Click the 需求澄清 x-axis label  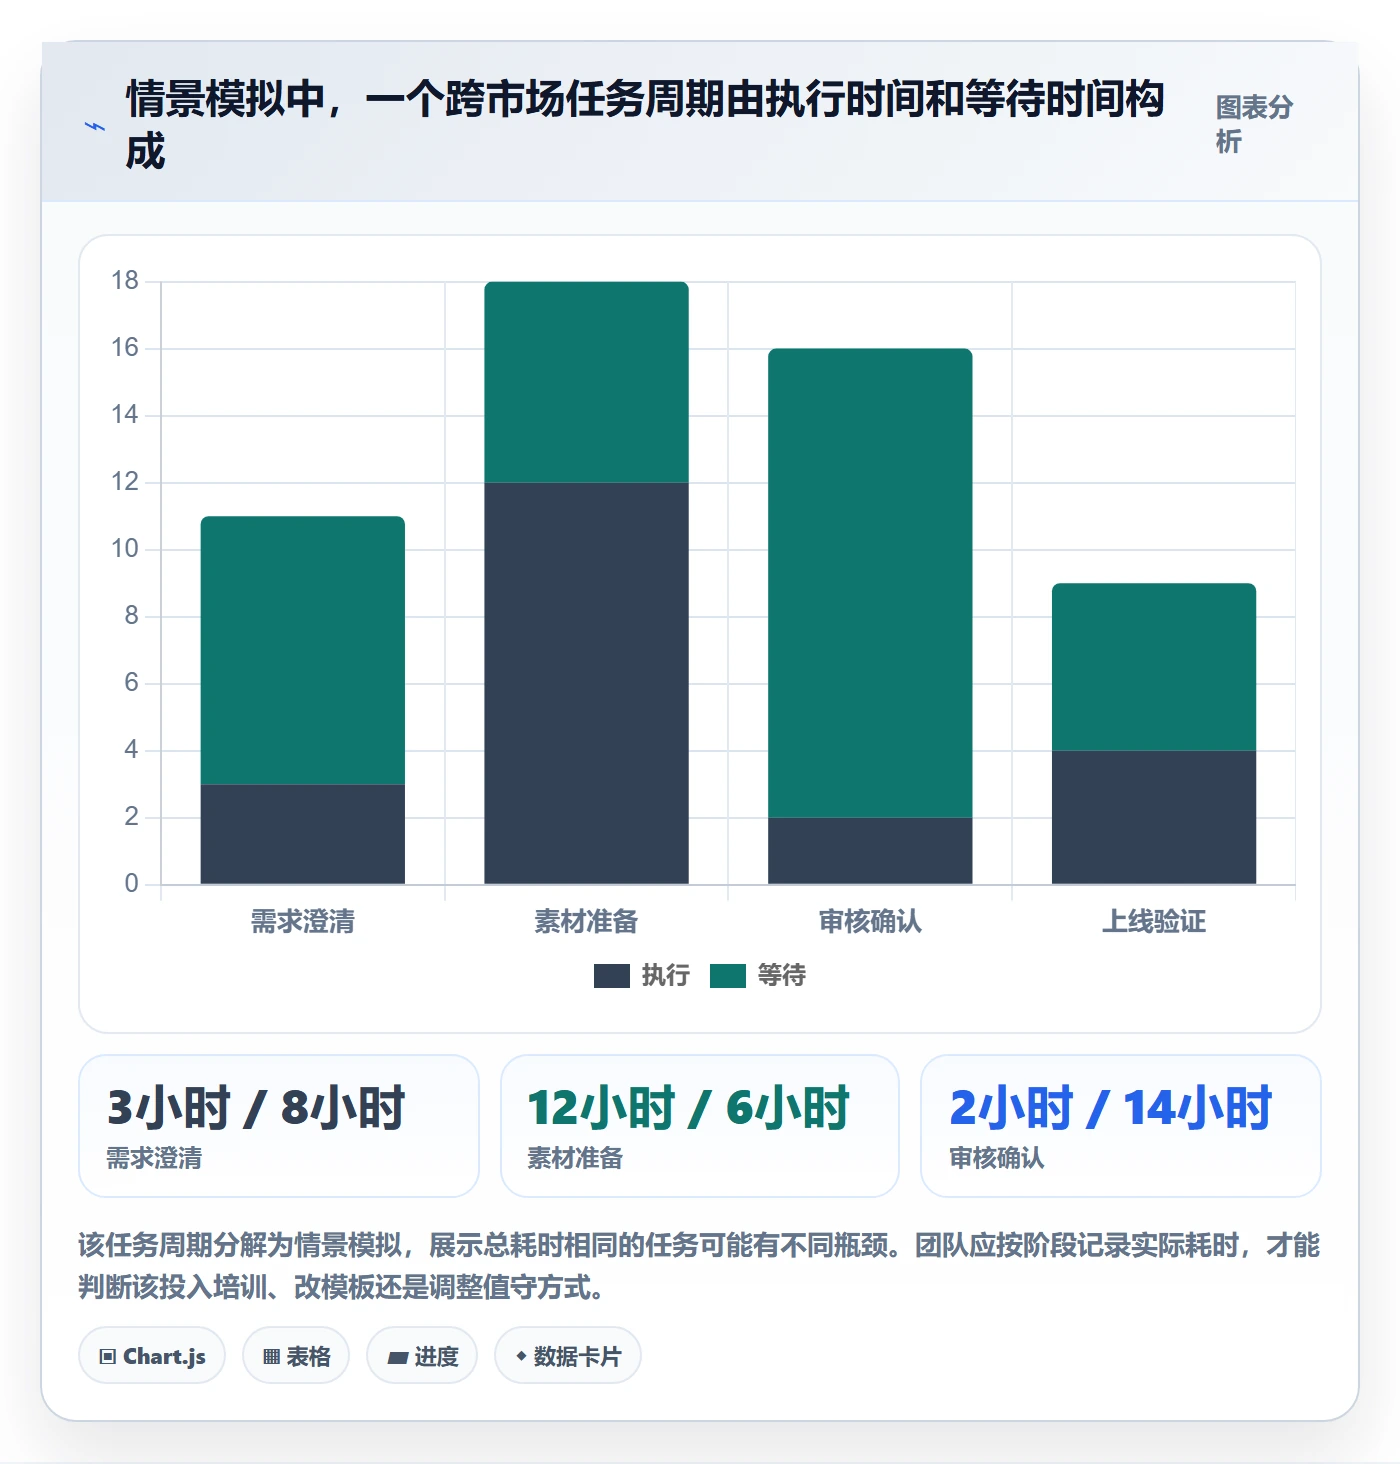(303, 921)
